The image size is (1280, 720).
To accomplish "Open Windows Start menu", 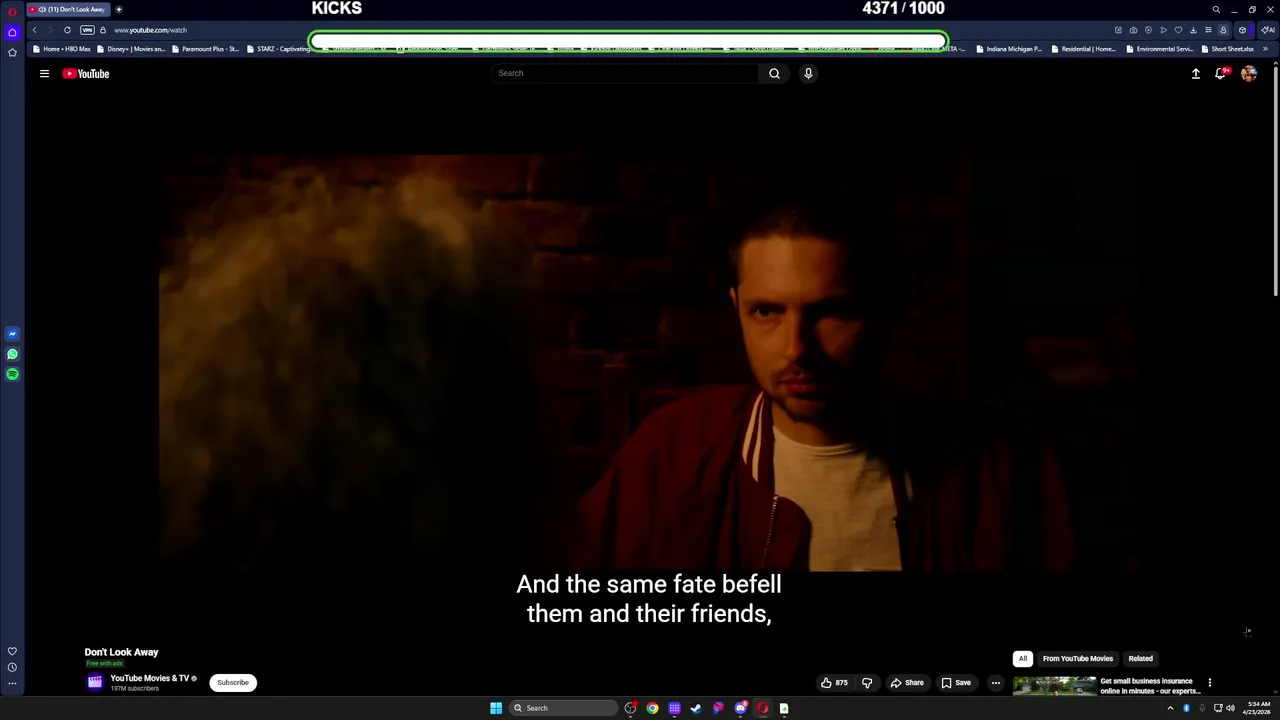I will [x=496, y=708].
